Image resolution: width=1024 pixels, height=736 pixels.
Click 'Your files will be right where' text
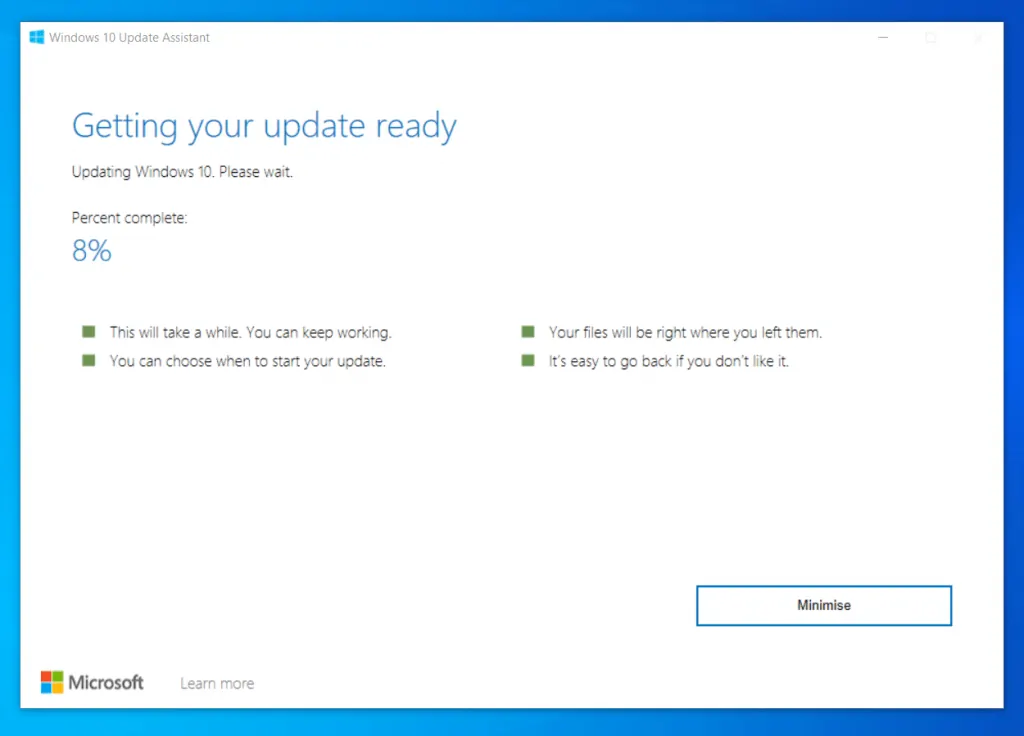pos(685,332)
